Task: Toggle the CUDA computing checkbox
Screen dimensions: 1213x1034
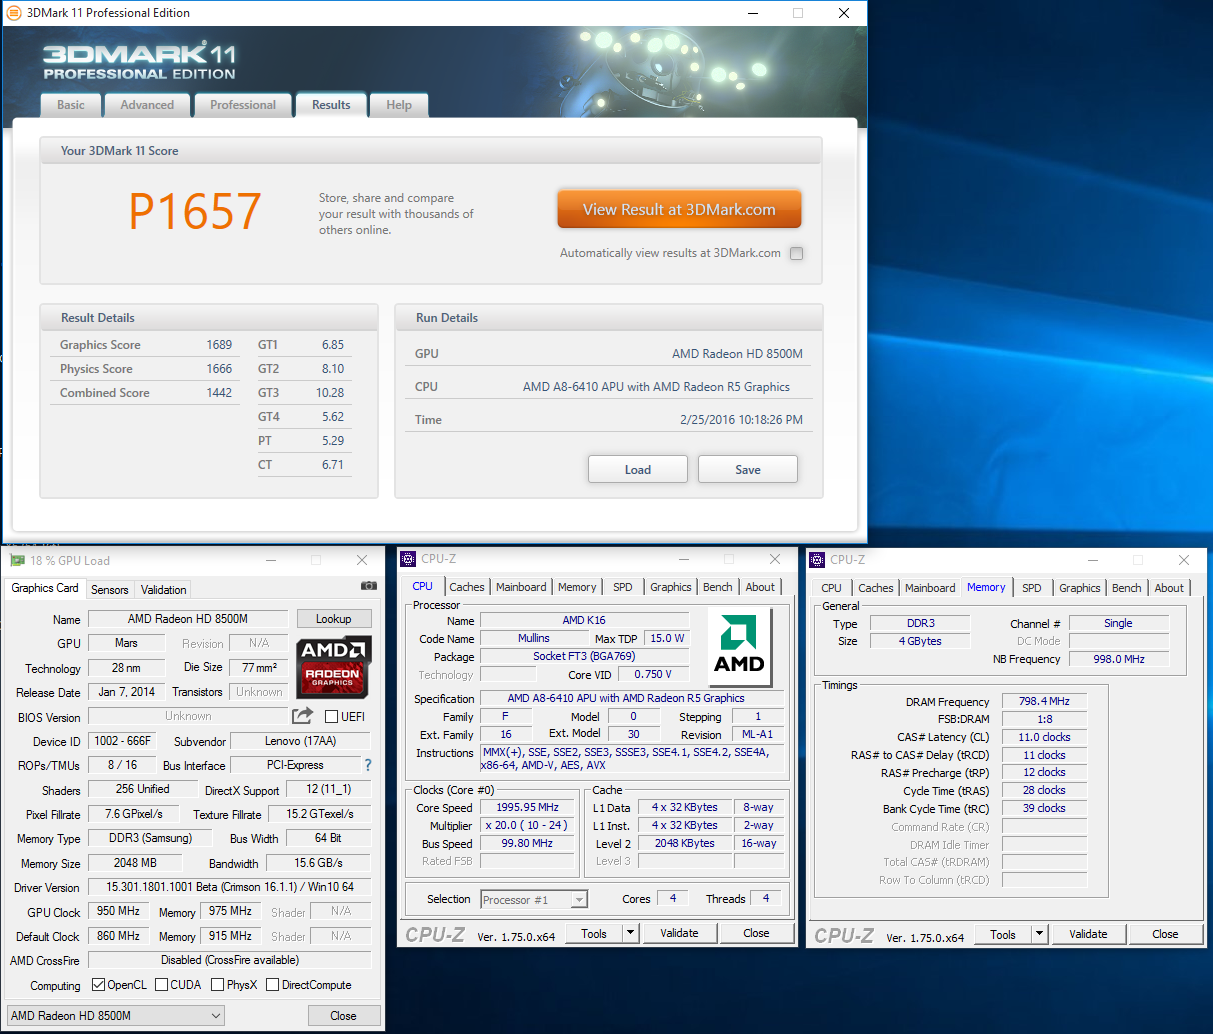Action: point(162,985)
